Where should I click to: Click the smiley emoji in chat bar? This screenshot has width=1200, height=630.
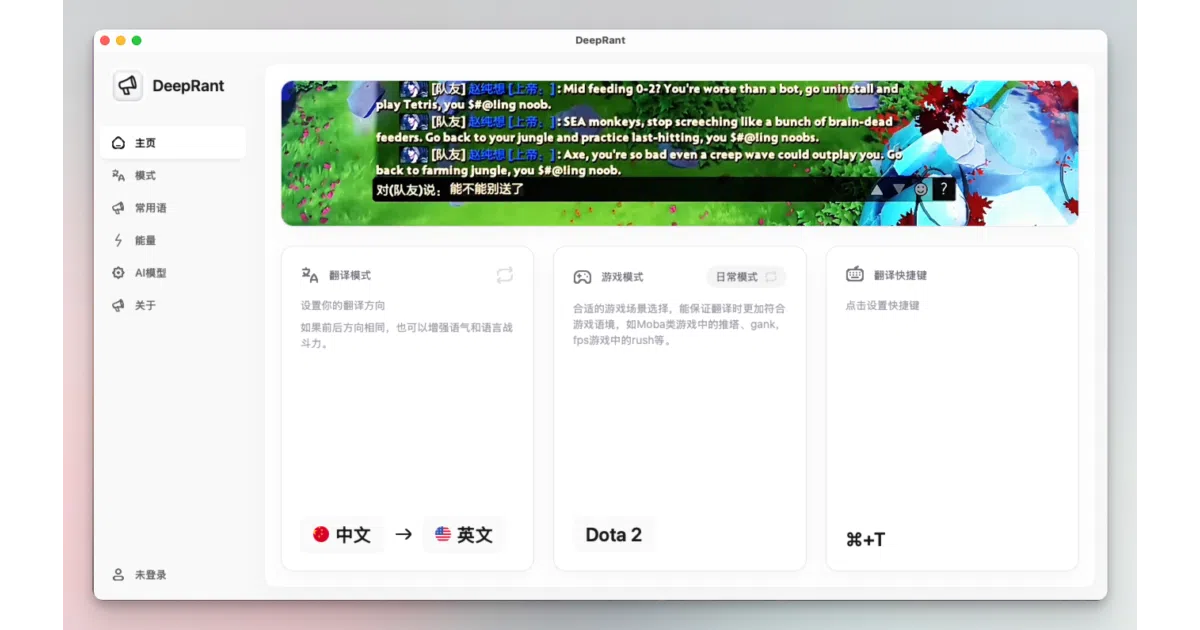(x=921, y=189)
